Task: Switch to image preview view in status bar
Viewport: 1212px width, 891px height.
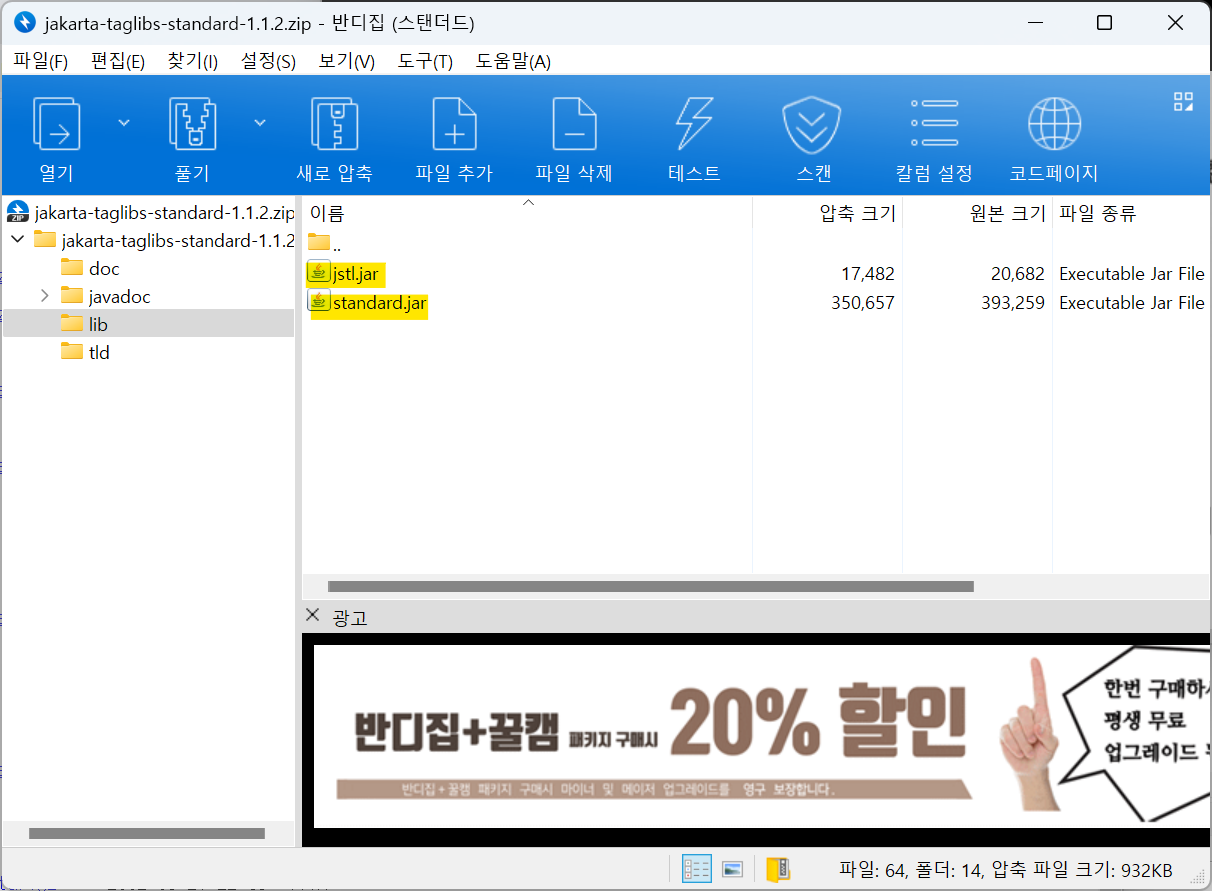Action: [x=732, y=869]
